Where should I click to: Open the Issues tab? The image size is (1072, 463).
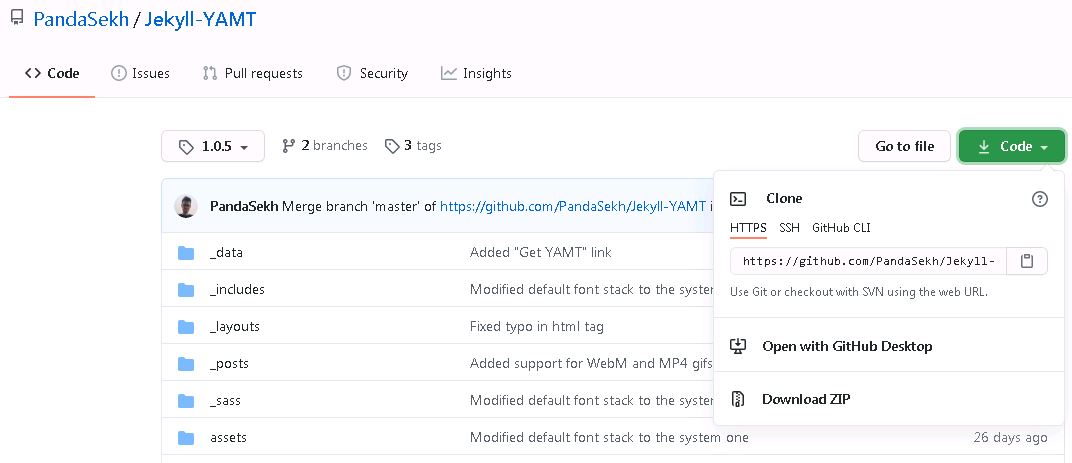point(140,73)
